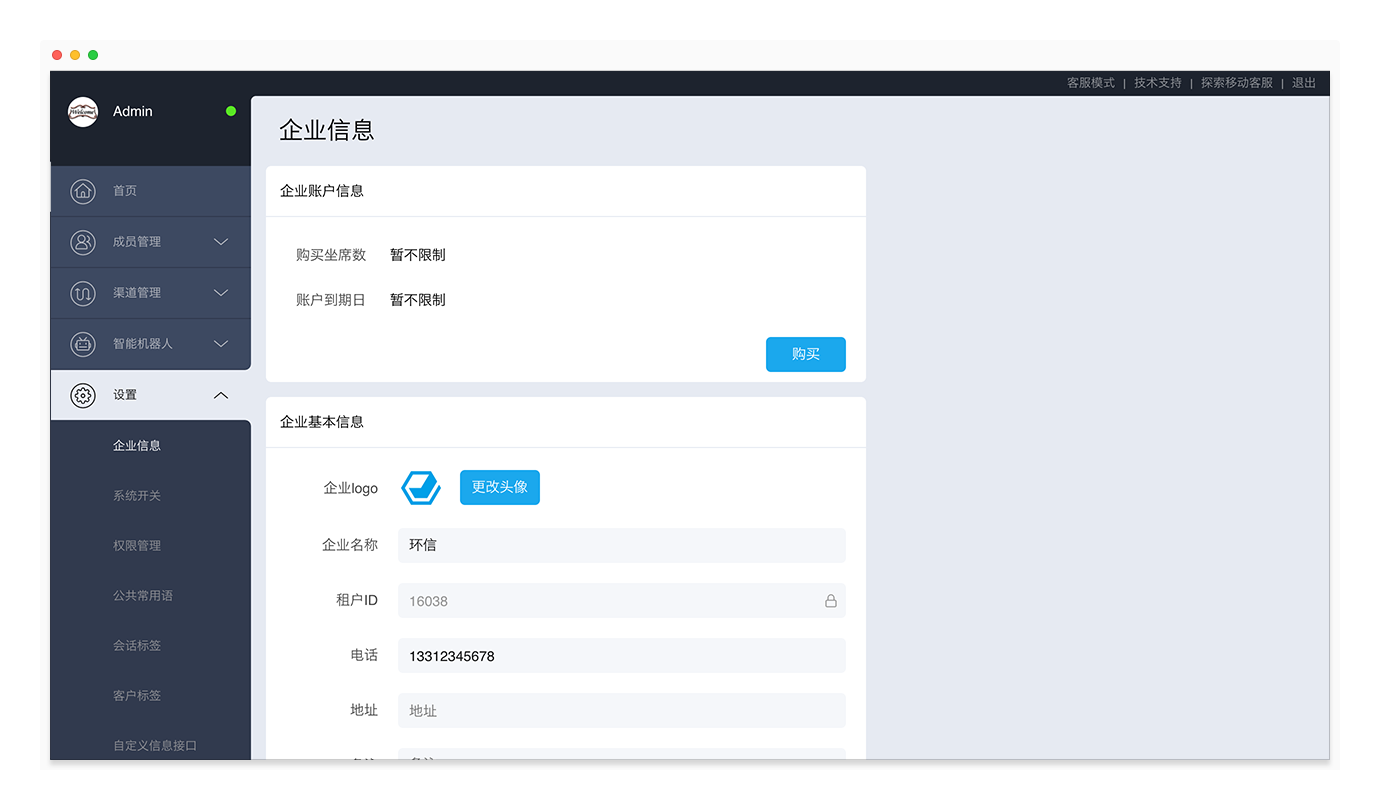Click the lock icon in 租户ID field
Viewport: 1380px width, 810px height.
[830, 601]
